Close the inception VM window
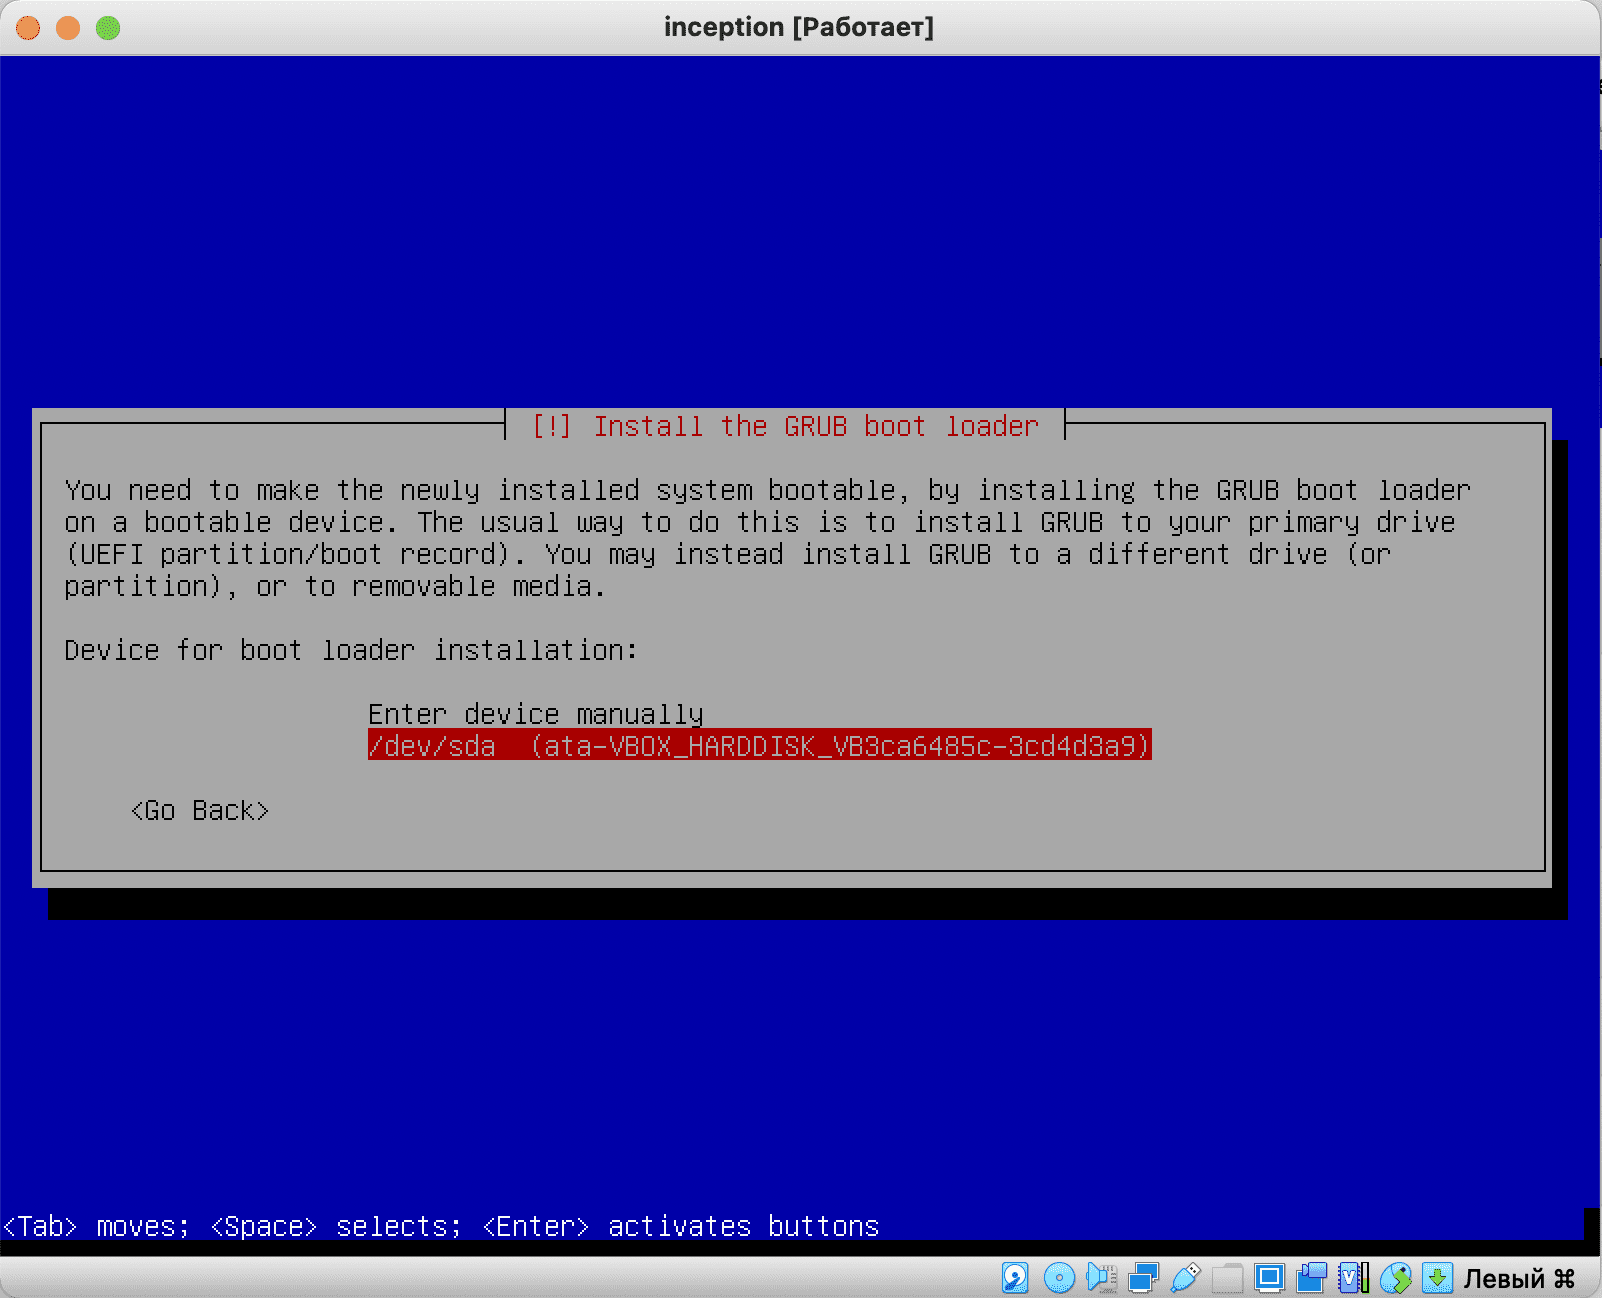Screen dimensions: 1602x1298 28,28
